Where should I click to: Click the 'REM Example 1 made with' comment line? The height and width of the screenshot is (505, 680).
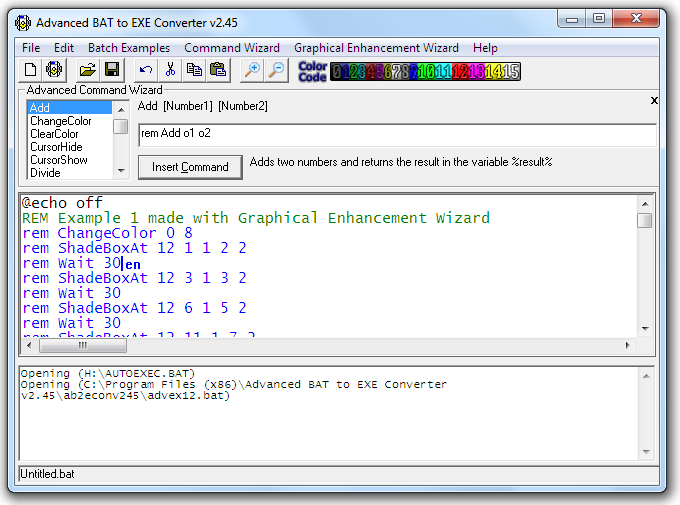(x=256, y=218)
